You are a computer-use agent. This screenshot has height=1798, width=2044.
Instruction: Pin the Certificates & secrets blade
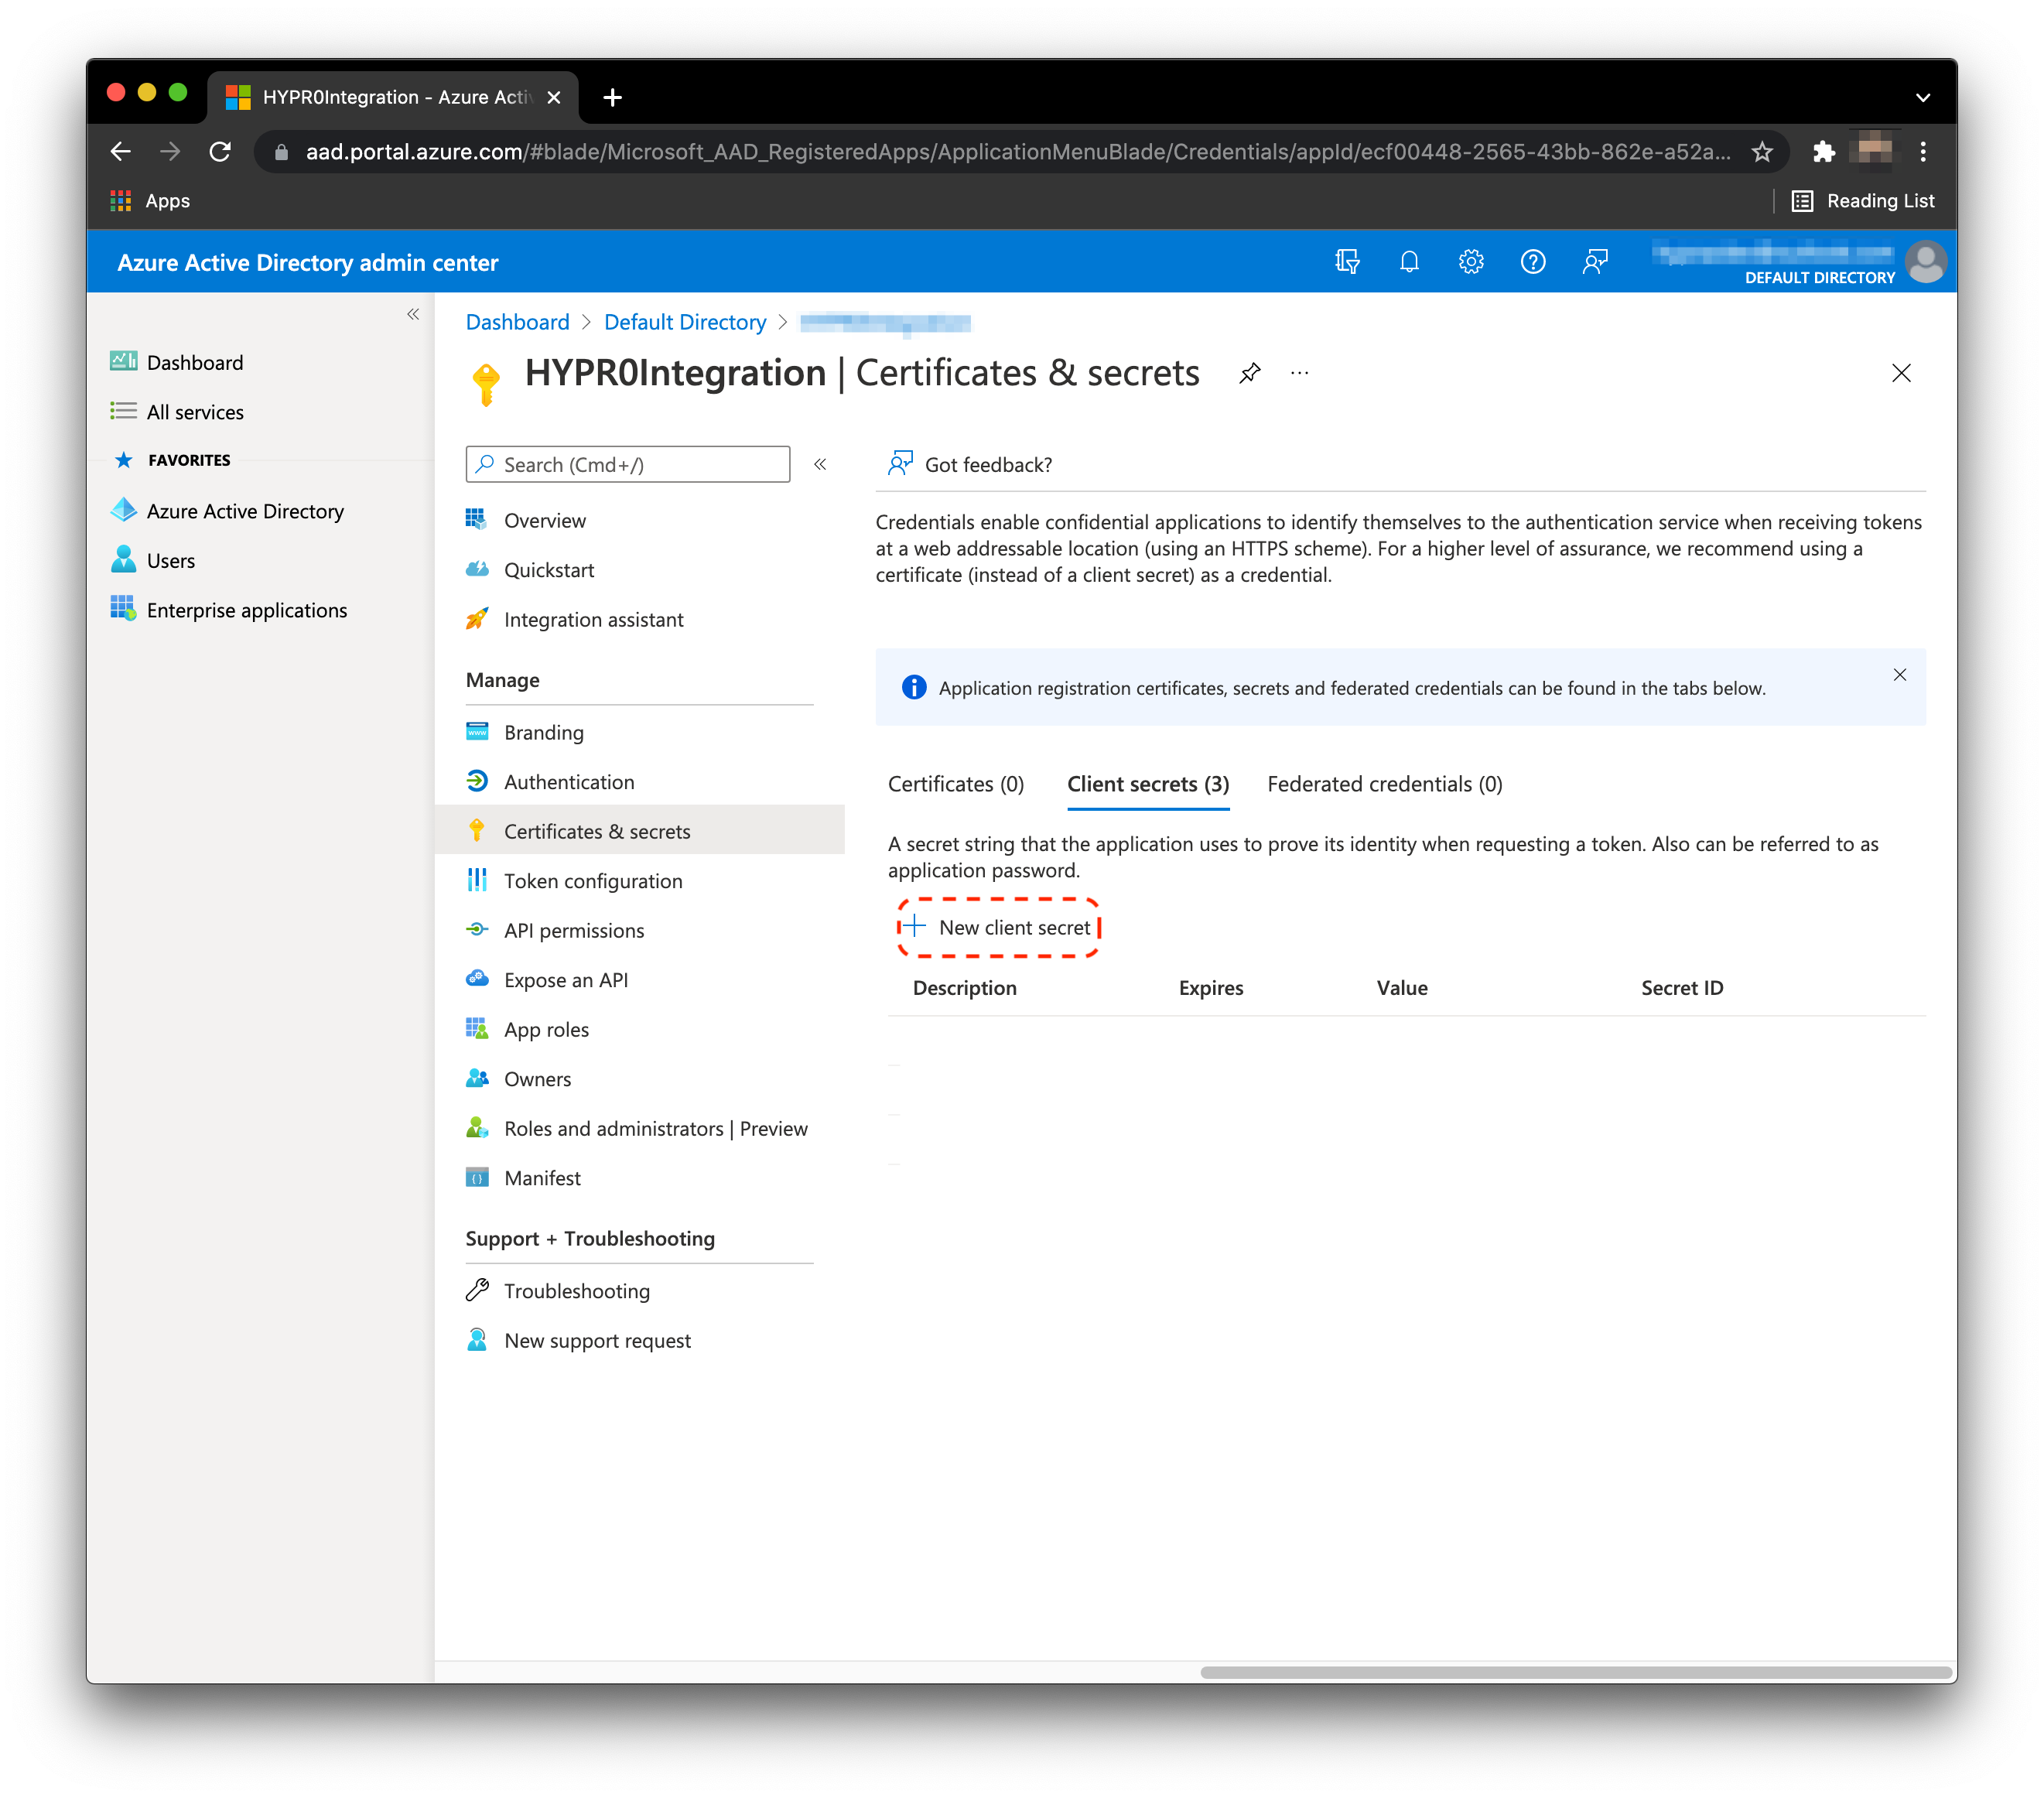coord(1250,373)
